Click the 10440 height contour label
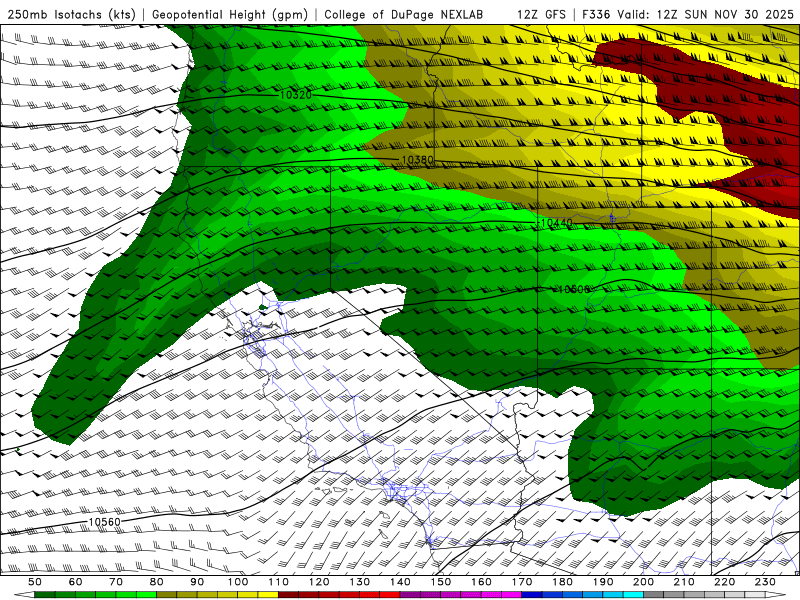 point(556,223)
